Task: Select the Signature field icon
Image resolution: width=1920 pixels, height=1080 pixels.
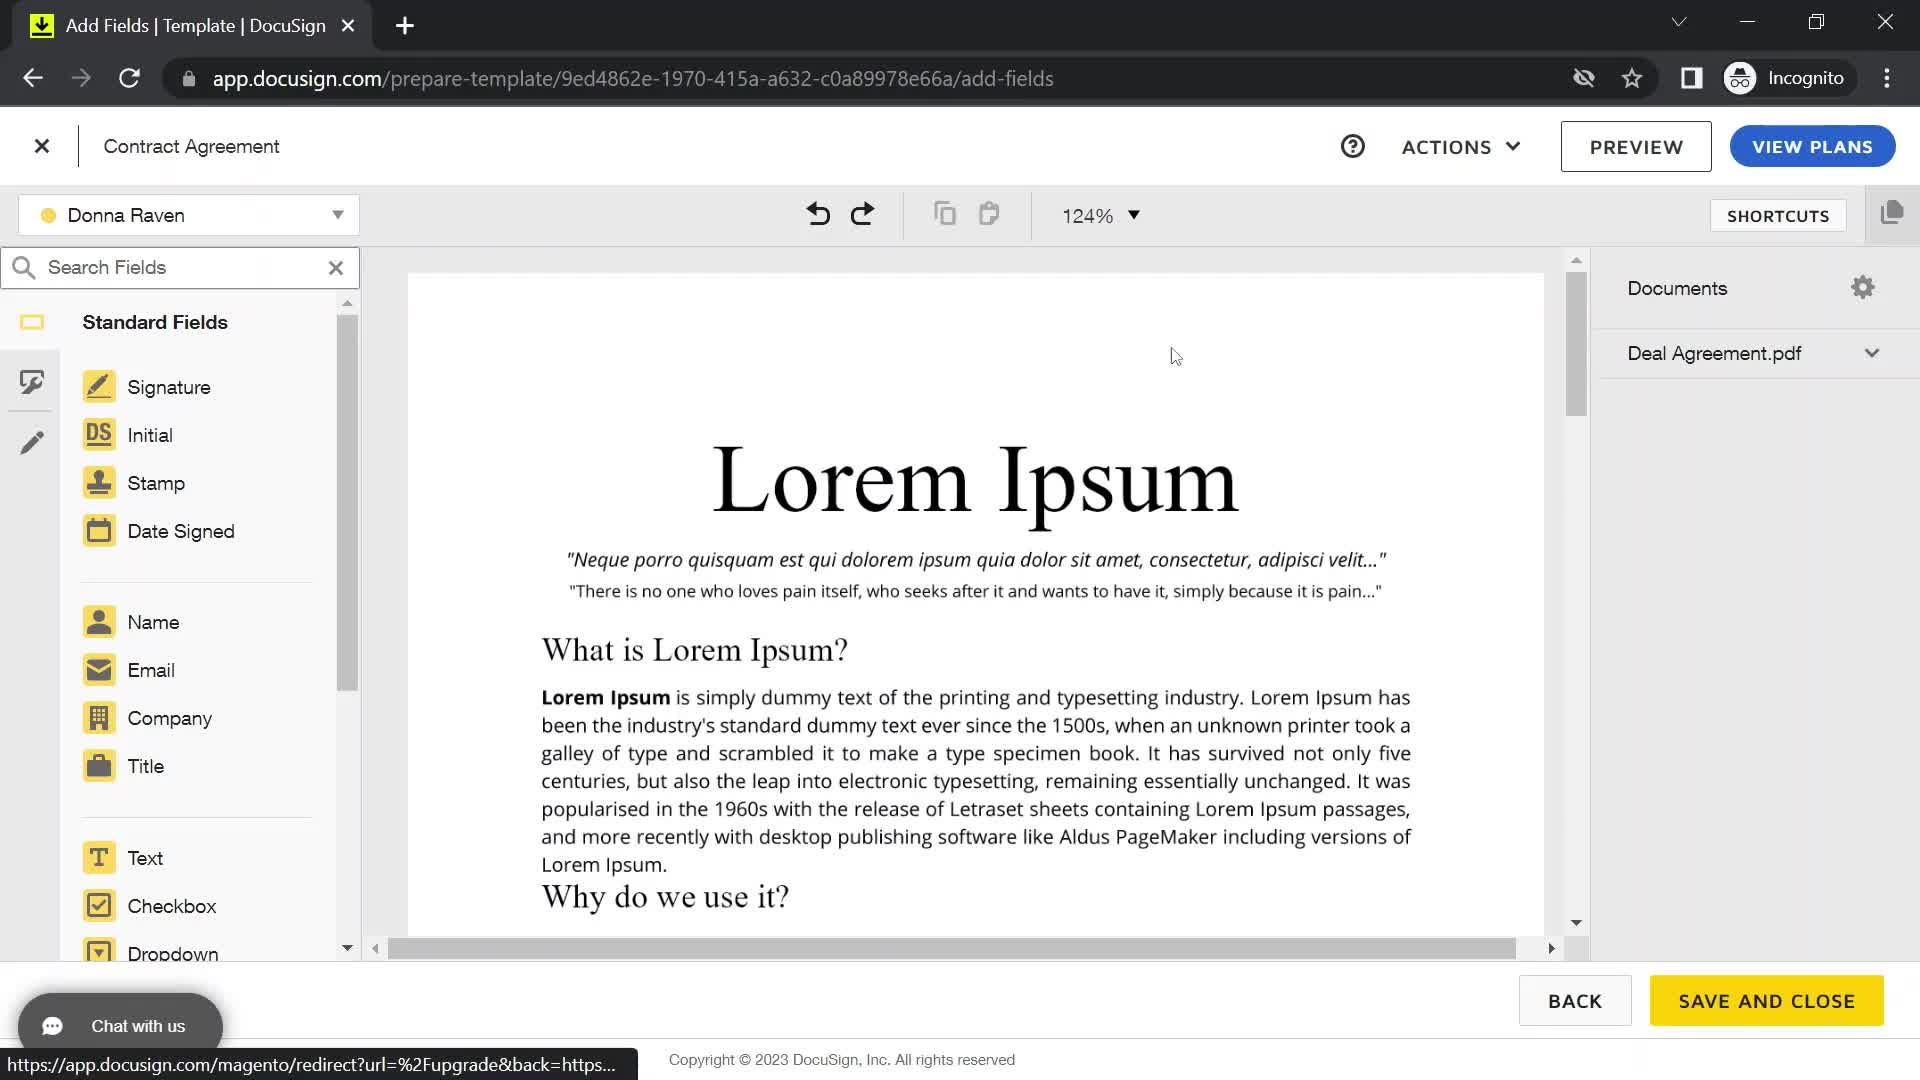Action: (99, 387)
